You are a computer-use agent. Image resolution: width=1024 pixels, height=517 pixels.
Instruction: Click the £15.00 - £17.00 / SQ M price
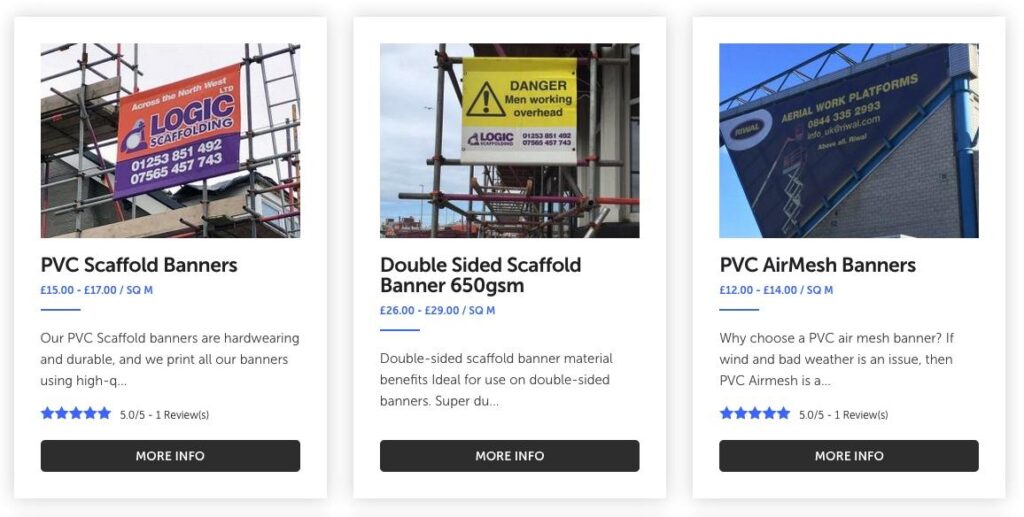(96, 291)
